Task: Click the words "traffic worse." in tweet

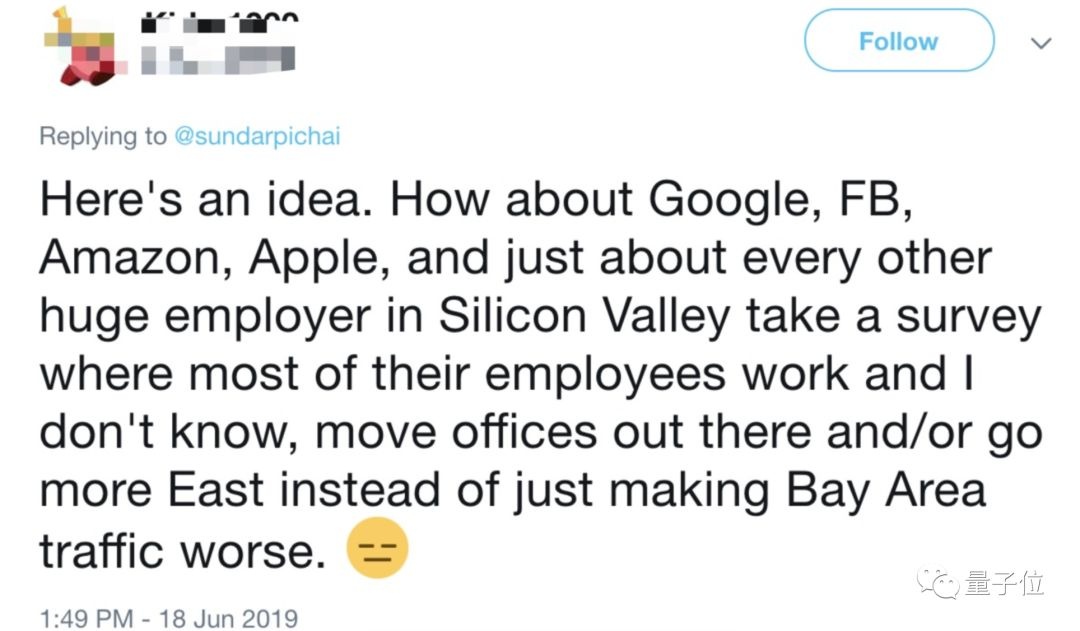Action: [182, 551]
